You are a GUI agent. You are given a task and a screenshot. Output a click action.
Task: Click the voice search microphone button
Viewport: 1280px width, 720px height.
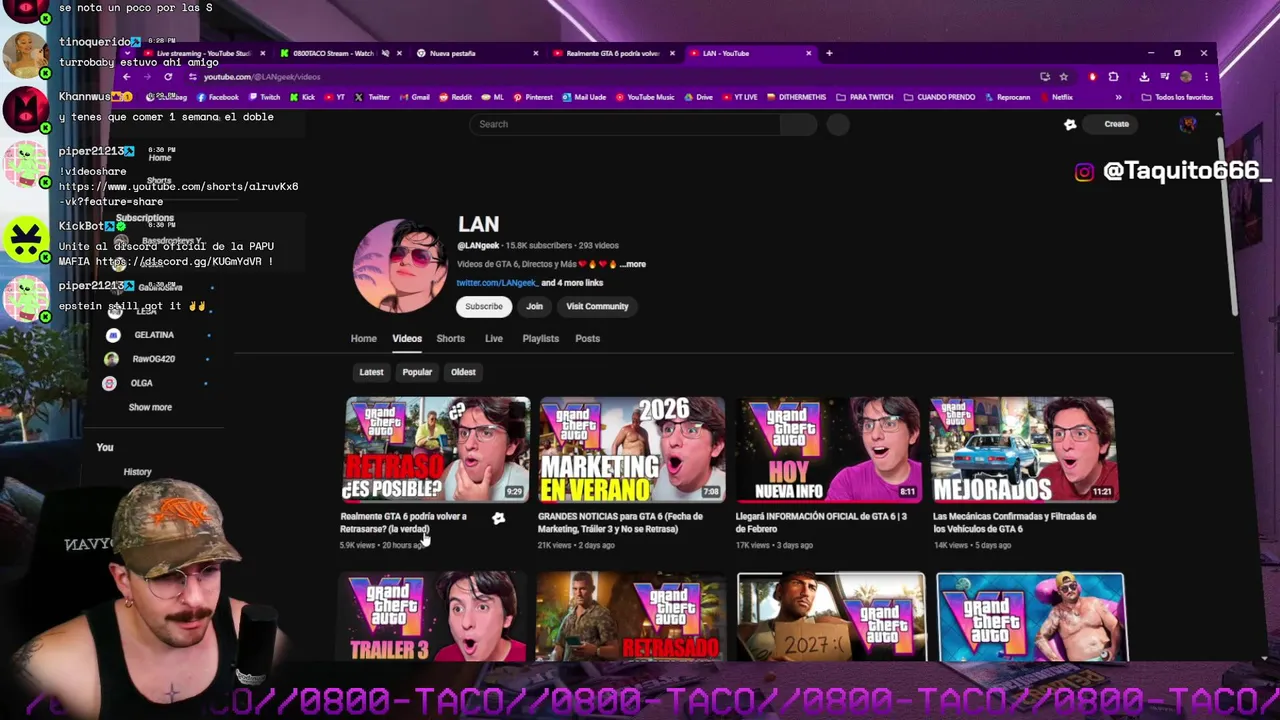[x=838, y=124]
